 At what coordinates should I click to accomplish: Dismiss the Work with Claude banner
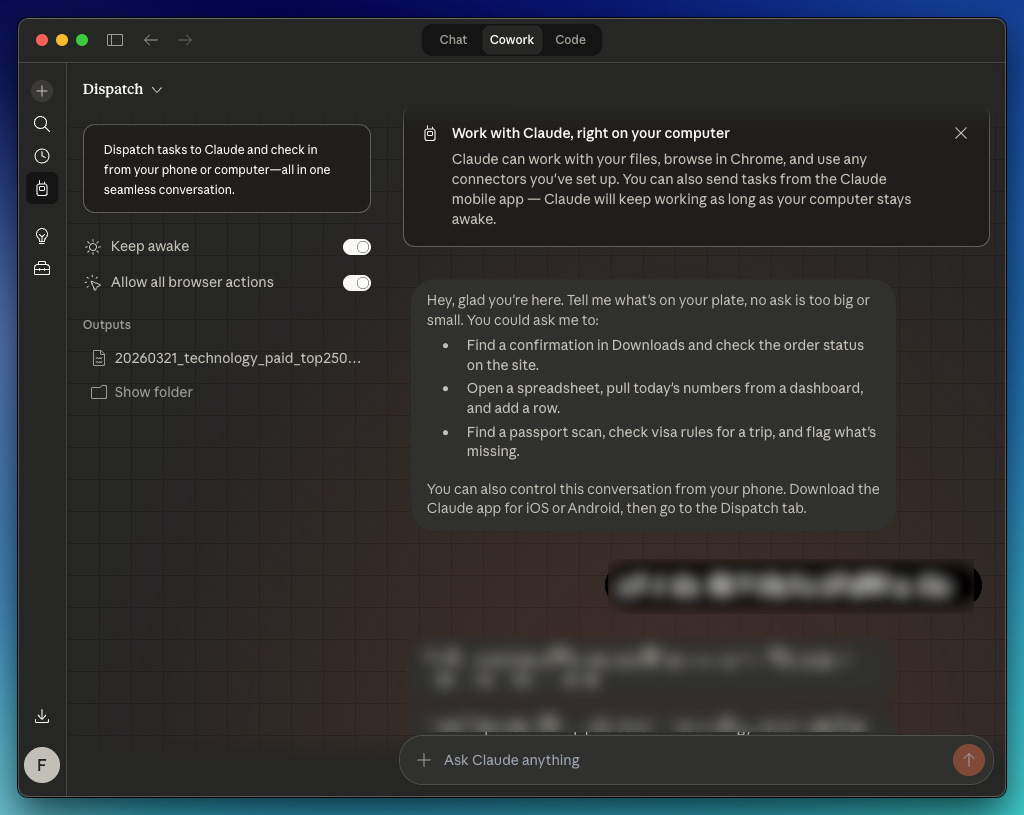(961, 133)
